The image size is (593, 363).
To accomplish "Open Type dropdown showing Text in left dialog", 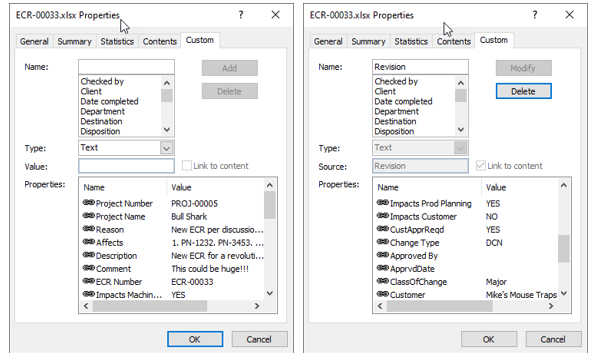I will 166,148.
